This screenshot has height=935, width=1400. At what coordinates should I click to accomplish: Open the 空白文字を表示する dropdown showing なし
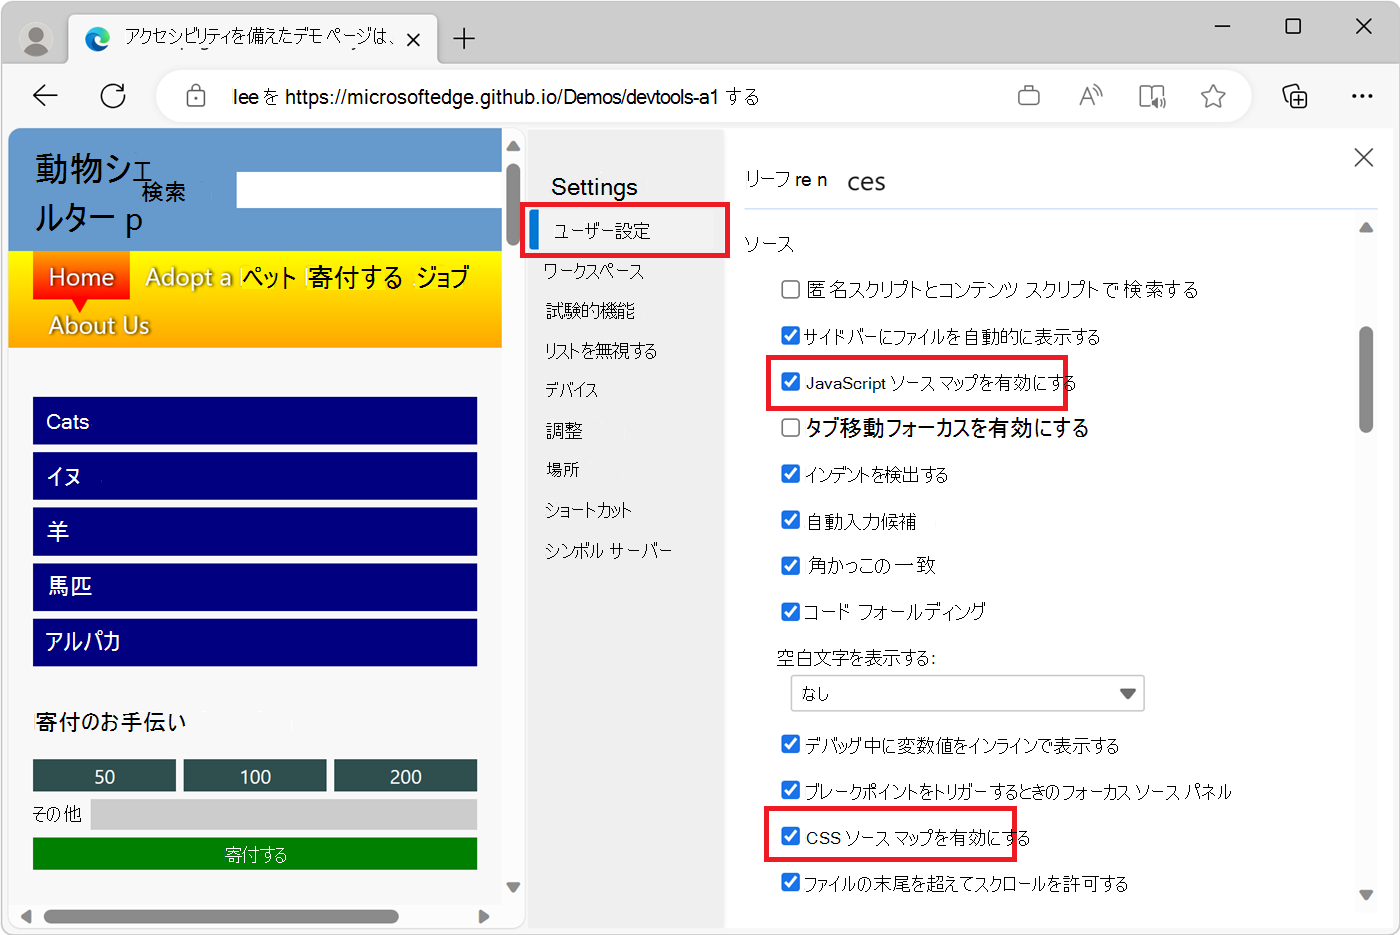coord(966,693)
